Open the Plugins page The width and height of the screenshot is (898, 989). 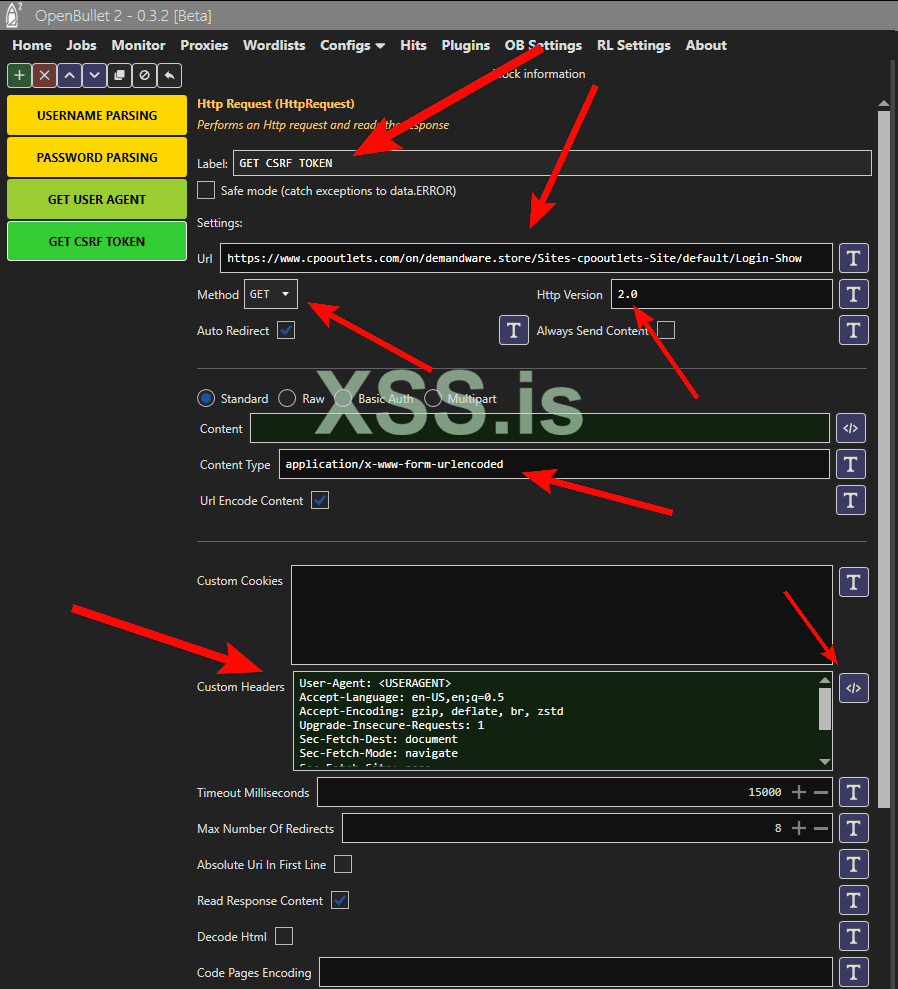point(465,45)
